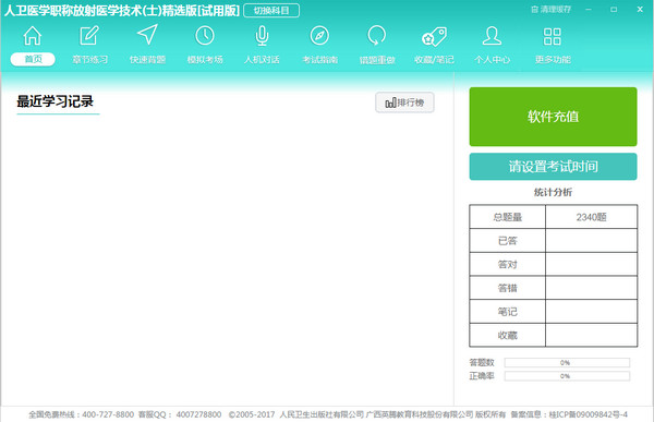The width and height of the screenshot is (655, 430).
Task: Click the 2340题 total cell
Action: click(591, 217)
